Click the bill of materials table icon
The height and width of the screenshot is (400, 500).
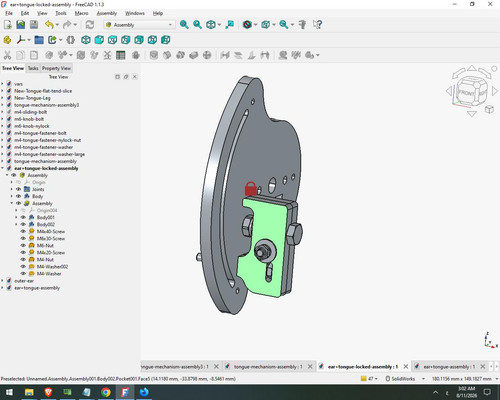coord(121,55)
